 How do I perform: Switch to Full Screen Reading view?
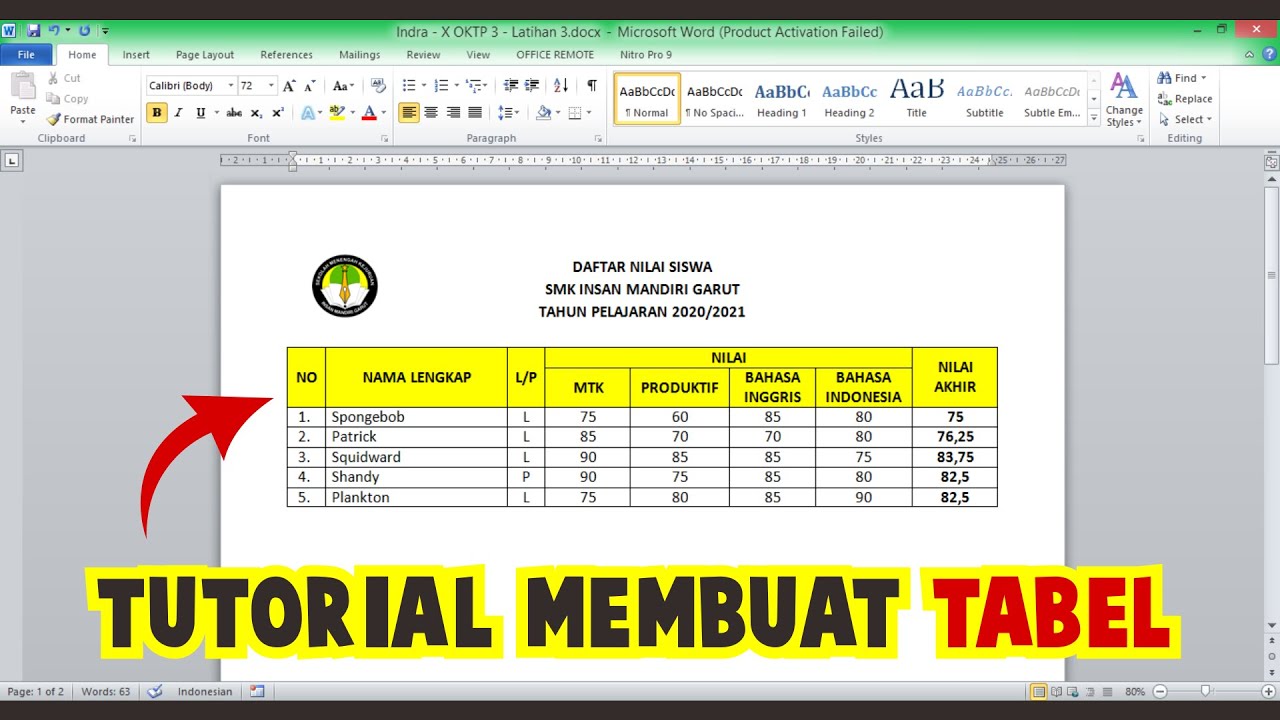coord(1057,691)
